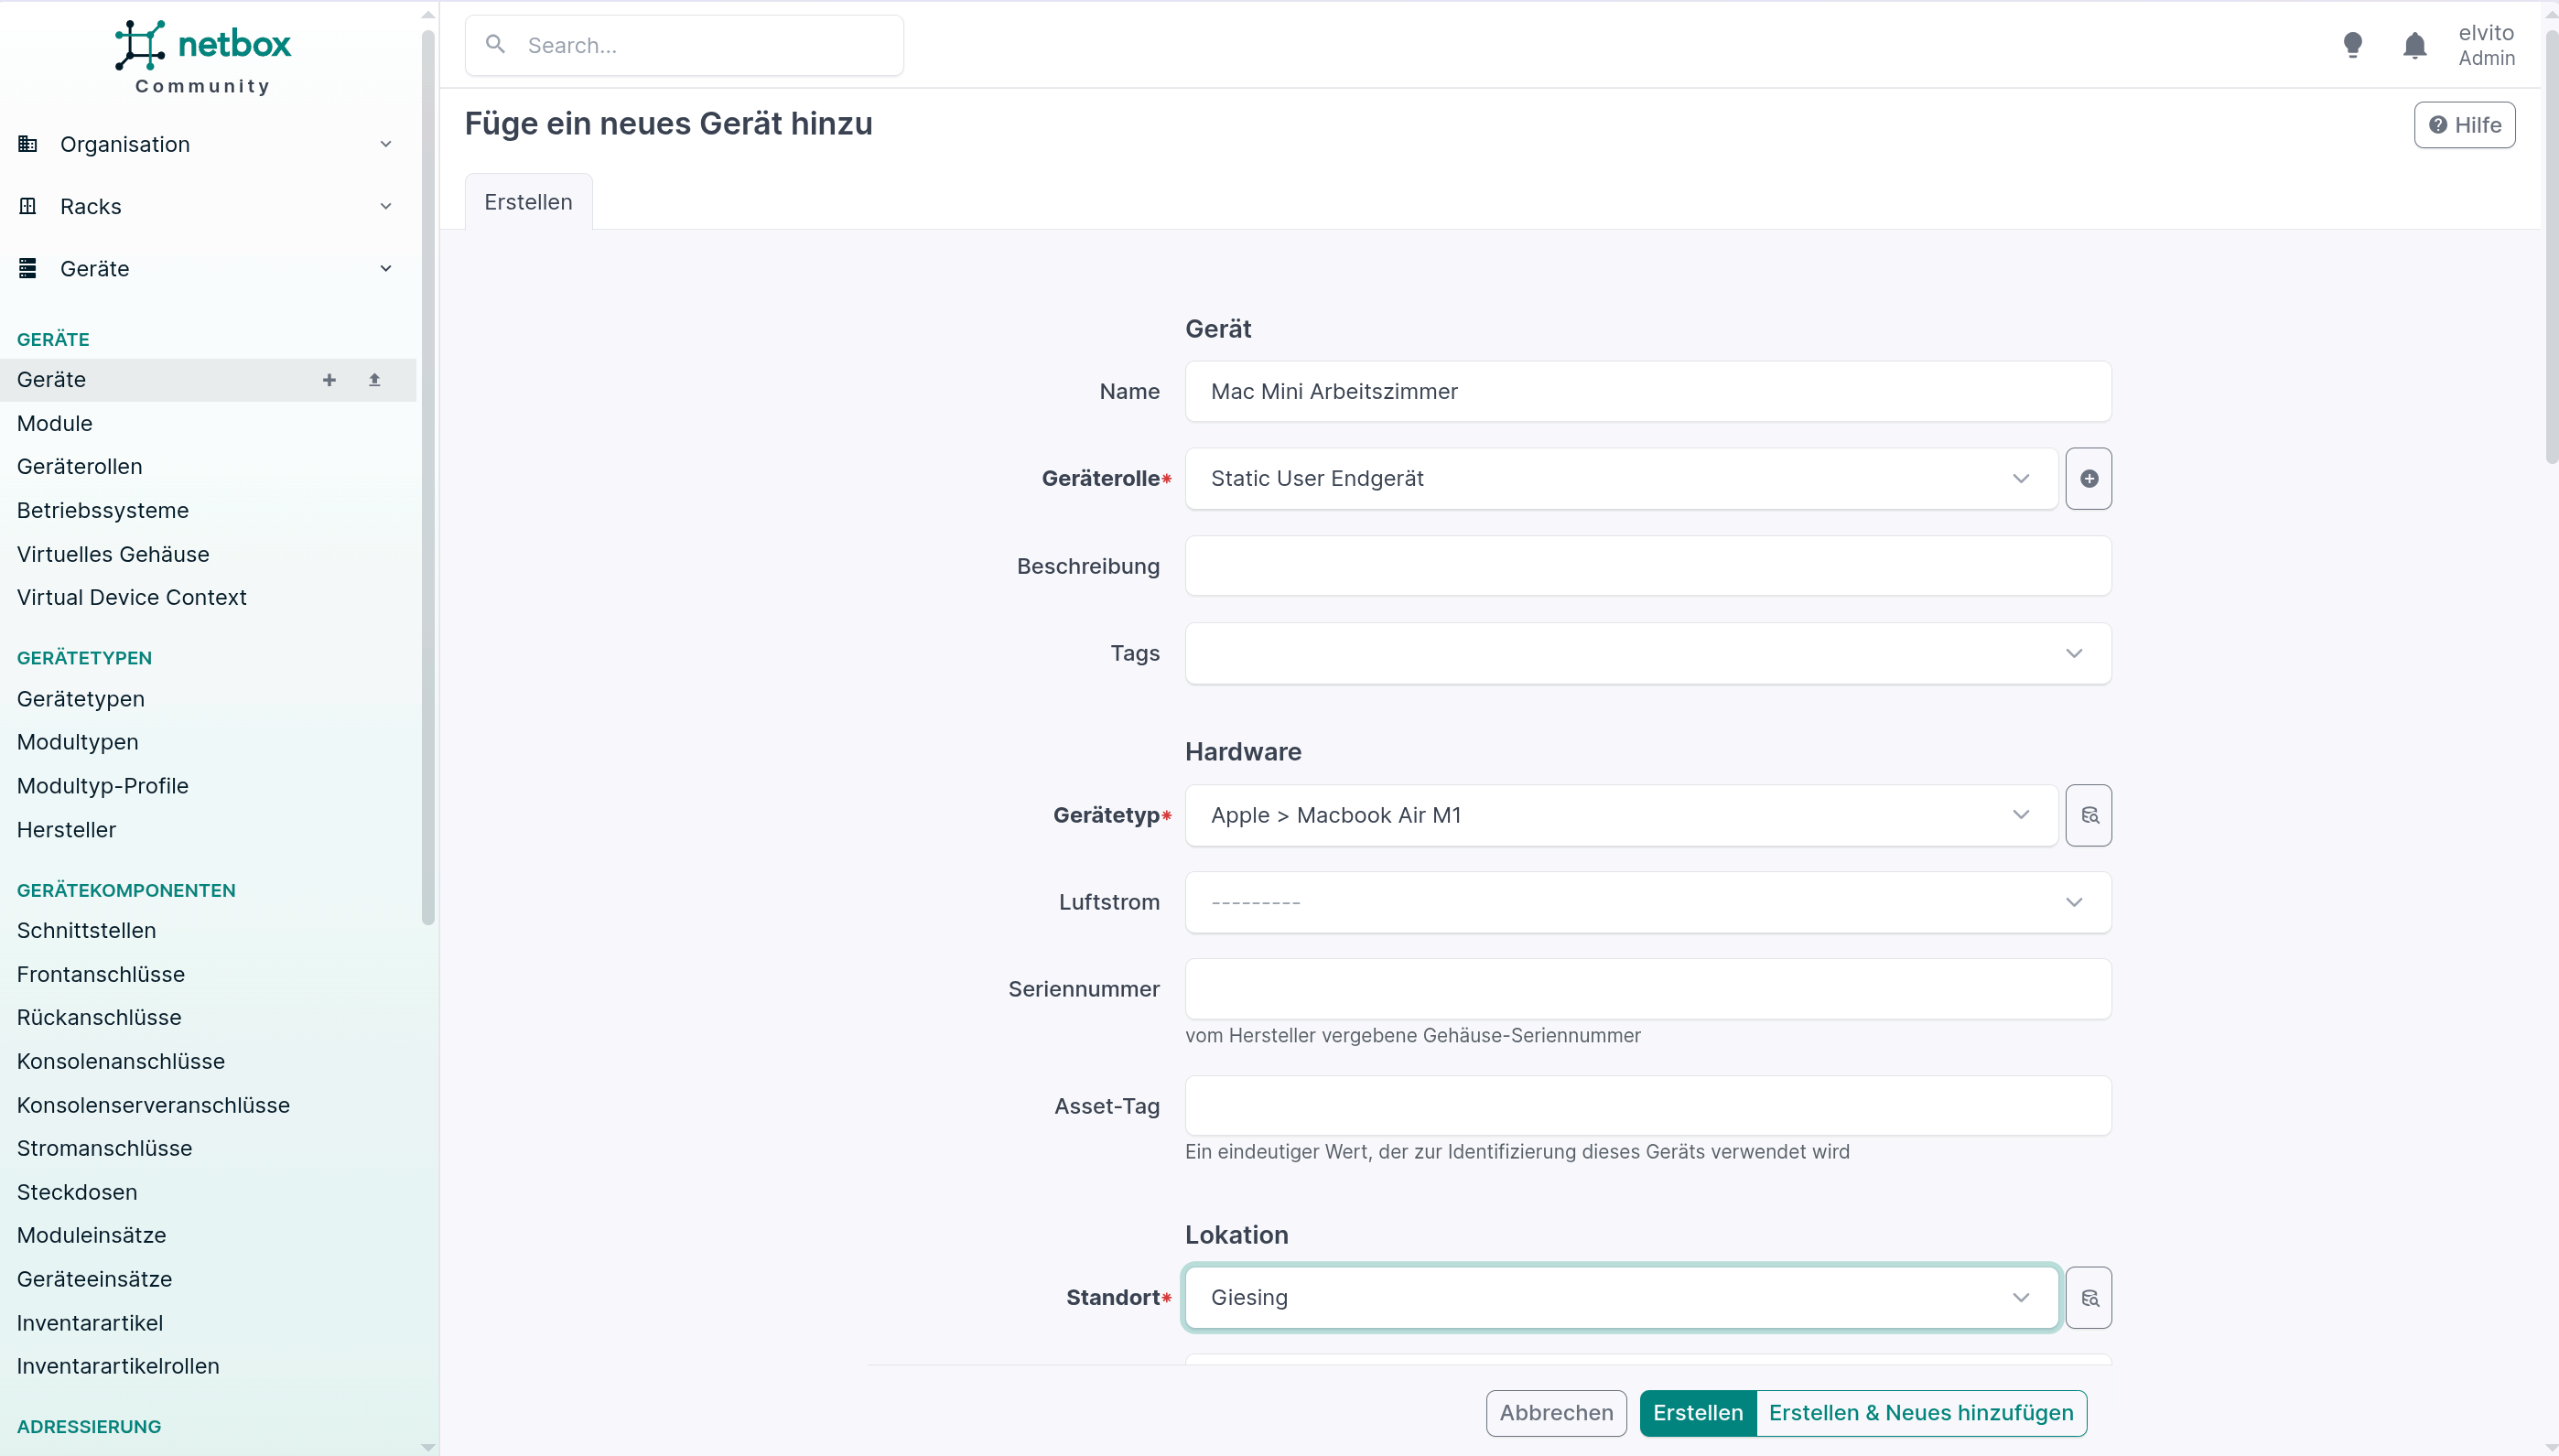Open Frontanschlüsse in the sidebar
Image resolution: width=2559 pixels, height=1456 pixels.
coord(101,974)
